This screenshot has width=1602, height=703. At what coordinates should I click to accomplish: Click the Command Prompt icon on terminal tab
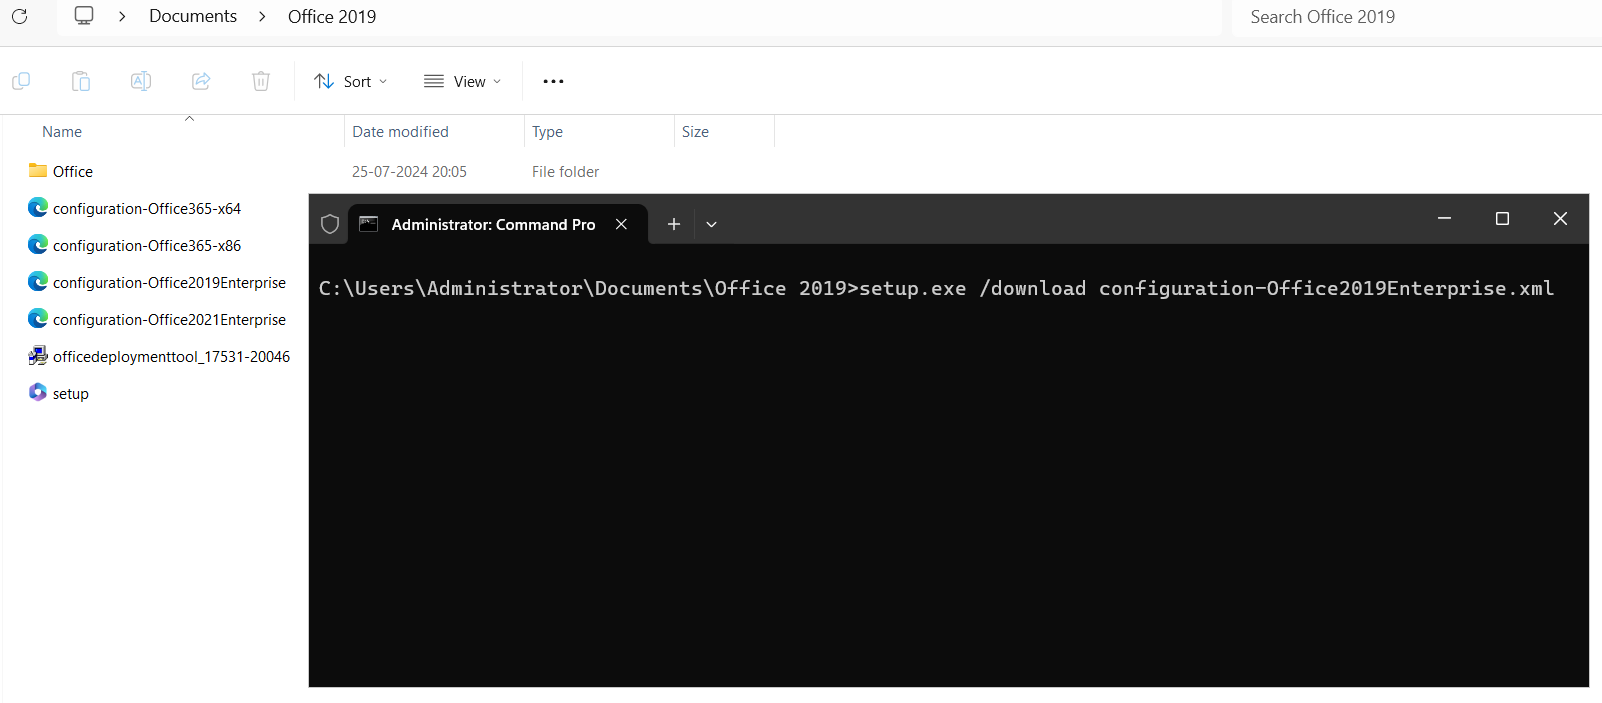click(x=368, y=224)
